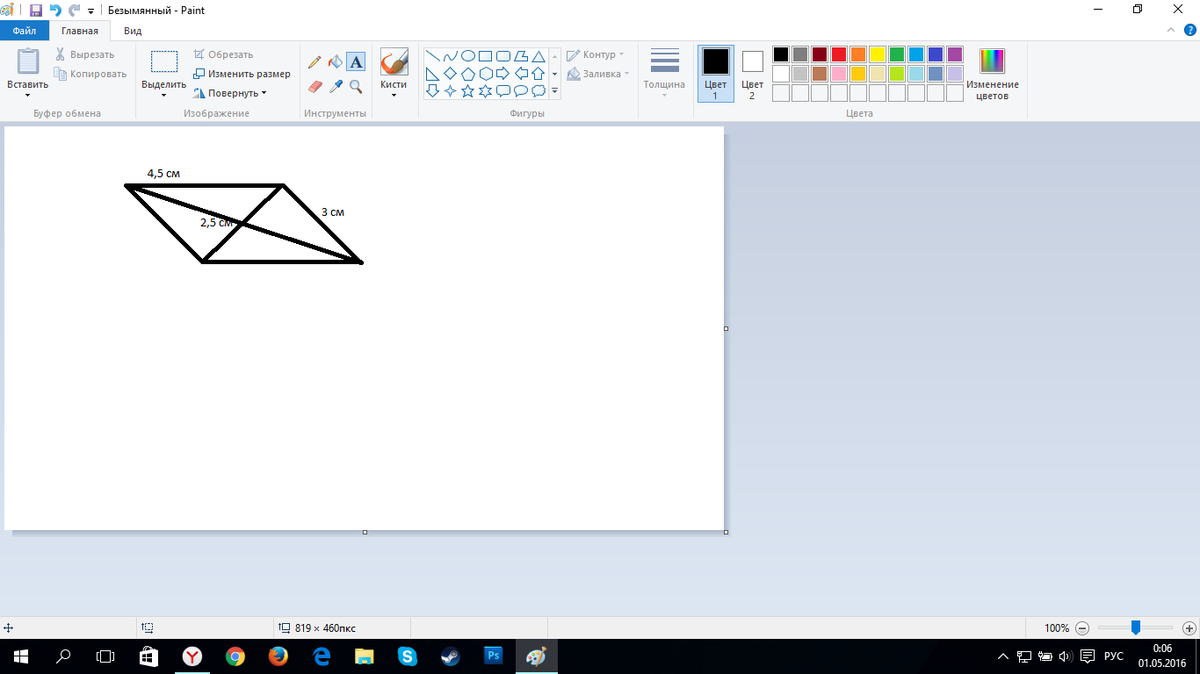Choose the five-point star shape

tap(467, 91)
